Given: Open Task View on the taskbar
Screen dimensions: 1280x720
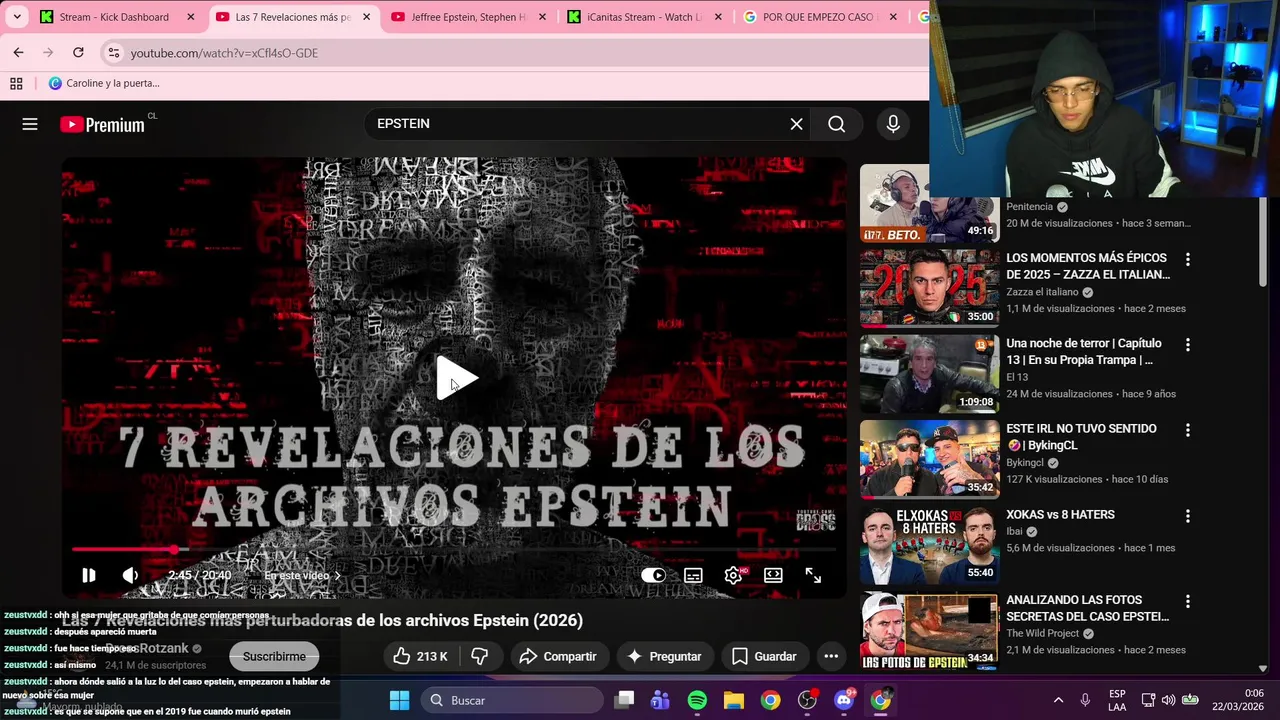Looking at the screenshot, I should 624,700.
